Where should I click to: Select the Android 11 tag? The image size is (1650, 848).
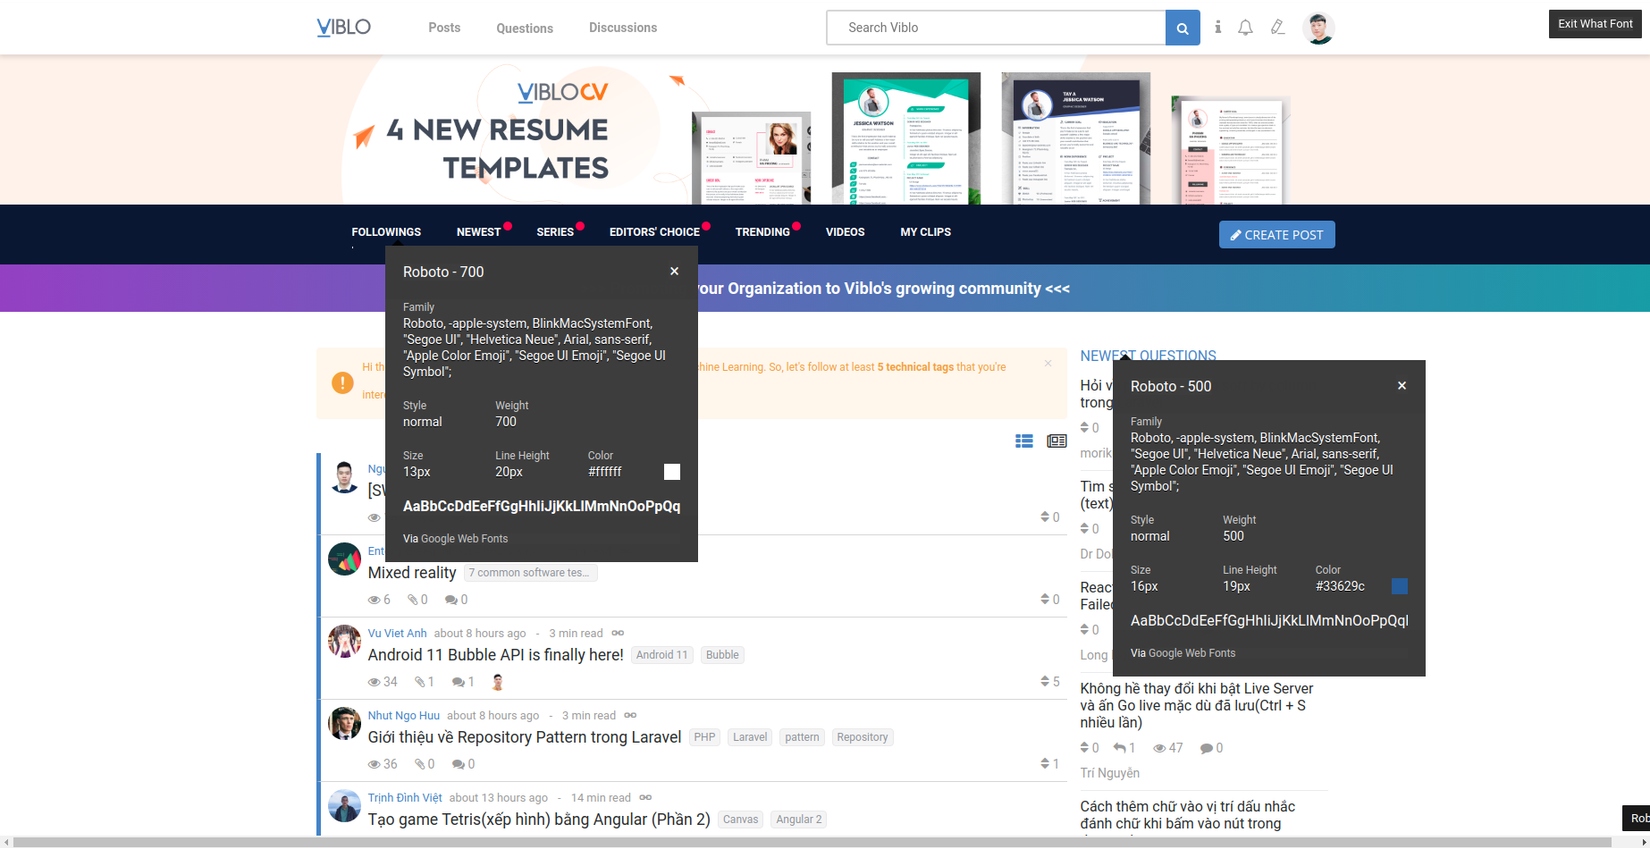pyautogui.click(x=662, y=655)
